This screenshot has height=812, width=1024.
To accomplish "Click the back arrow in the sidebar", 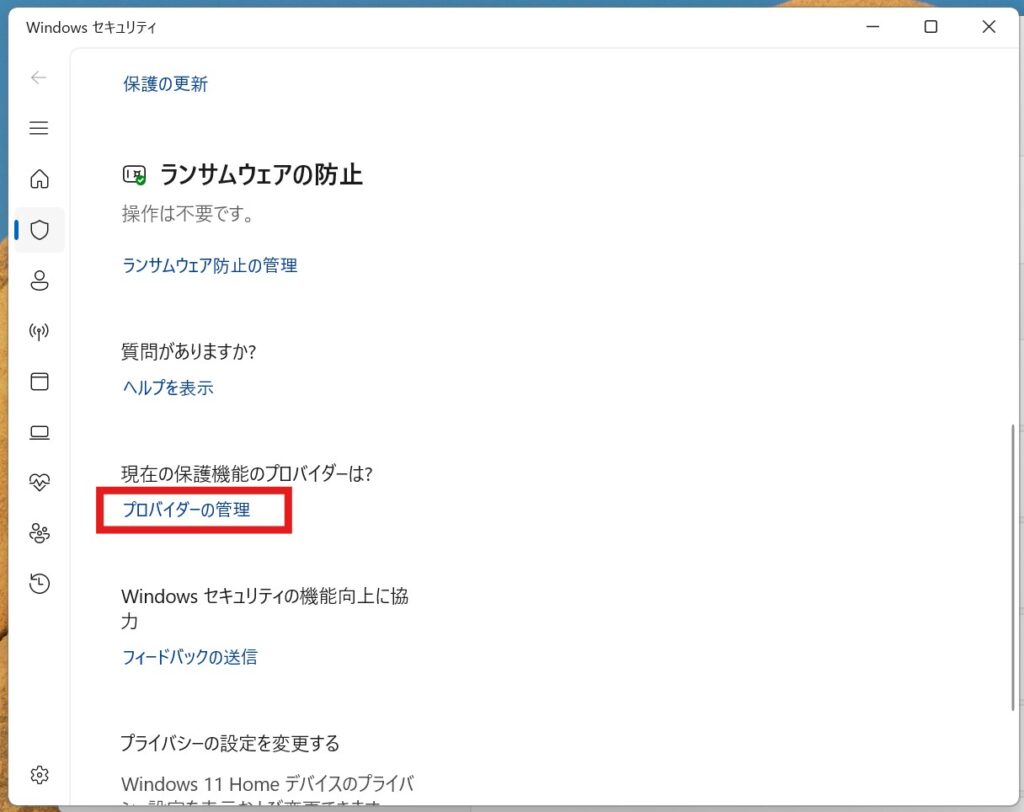I will tap(39, 77).
